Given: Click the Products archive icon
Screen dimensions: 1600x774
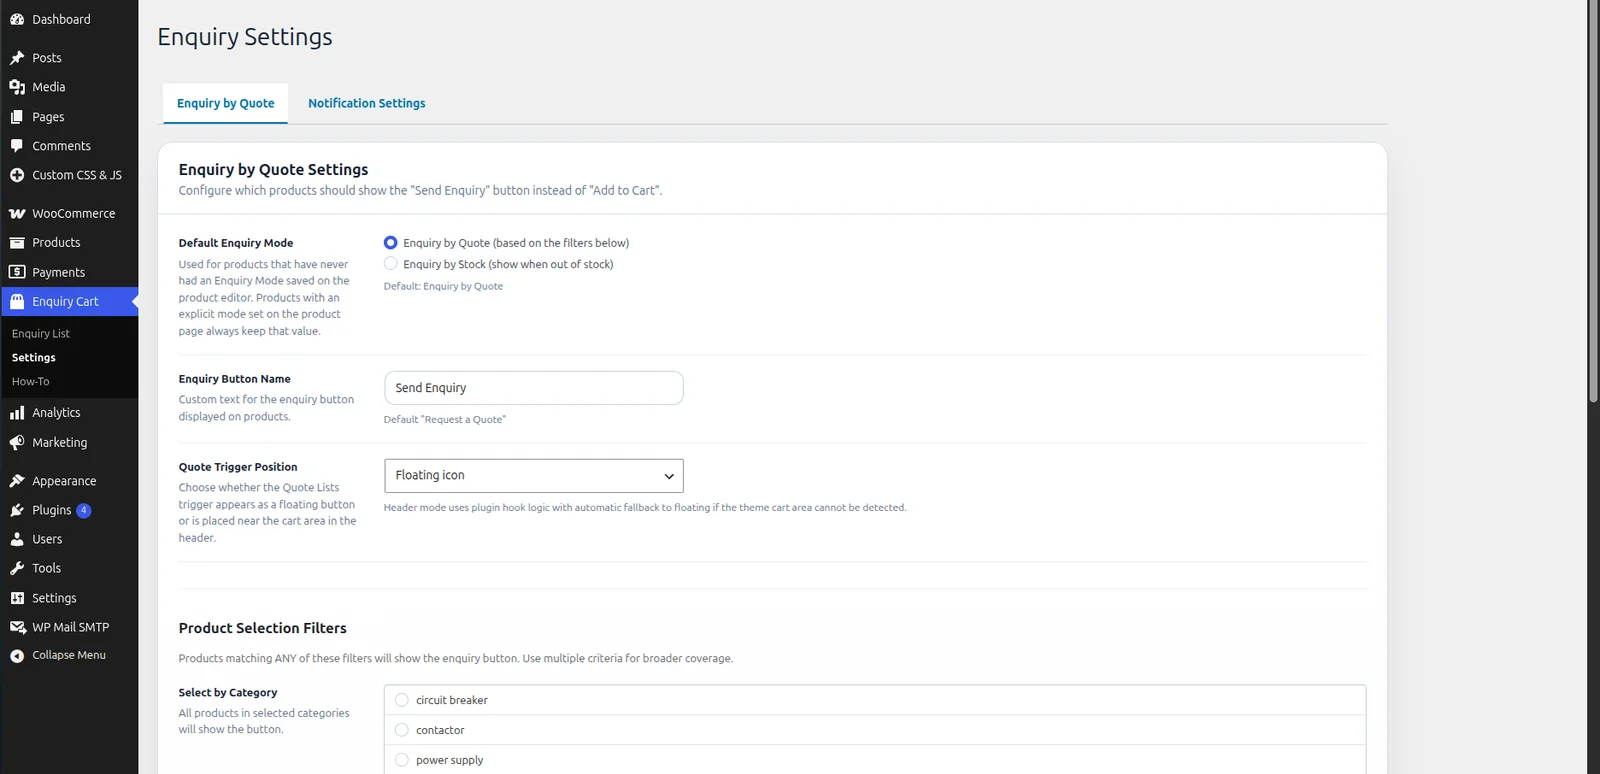Looking at the screenshot, I should pos(17,243).
